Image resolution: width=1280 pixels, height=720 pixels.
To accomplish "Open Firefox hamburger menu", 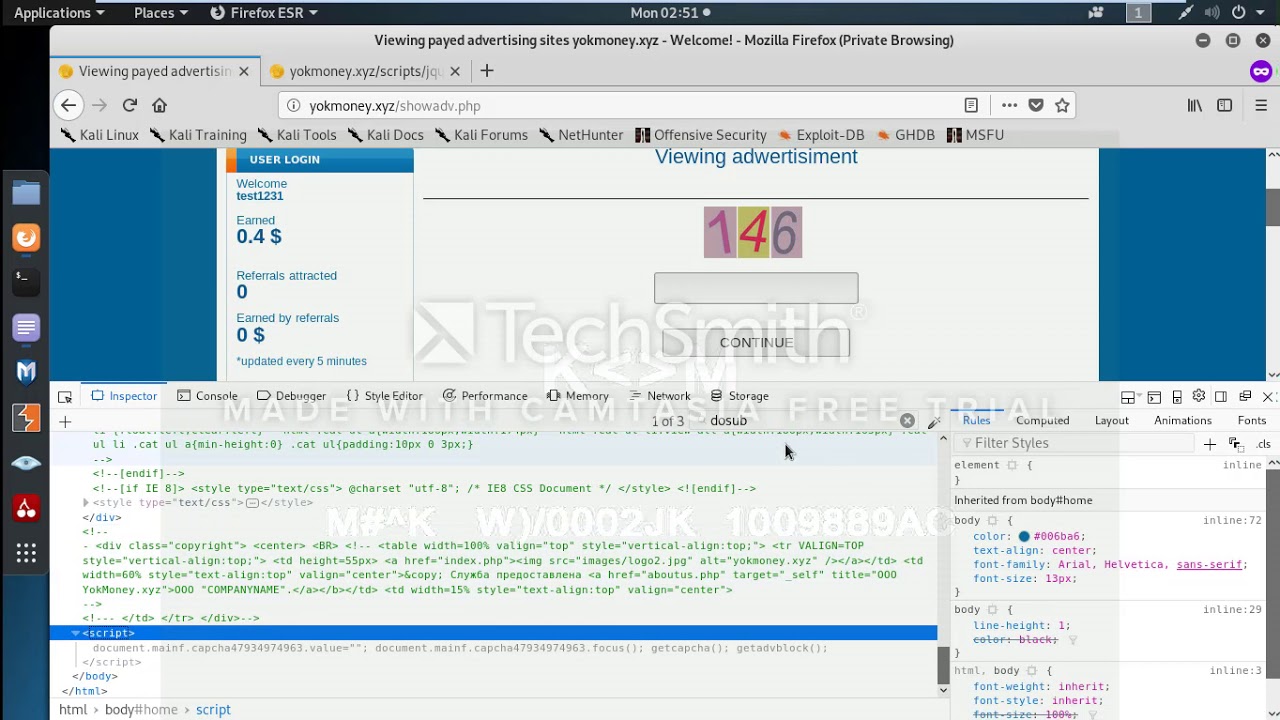I will 1261,105.
